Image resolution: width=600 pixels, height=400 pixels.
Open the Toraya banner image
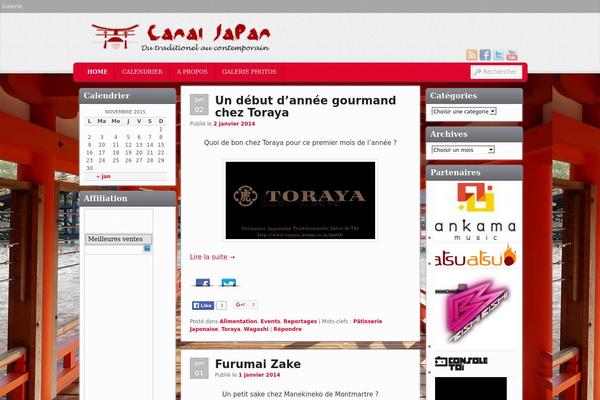pyautogui.click(x=300, y=200)
